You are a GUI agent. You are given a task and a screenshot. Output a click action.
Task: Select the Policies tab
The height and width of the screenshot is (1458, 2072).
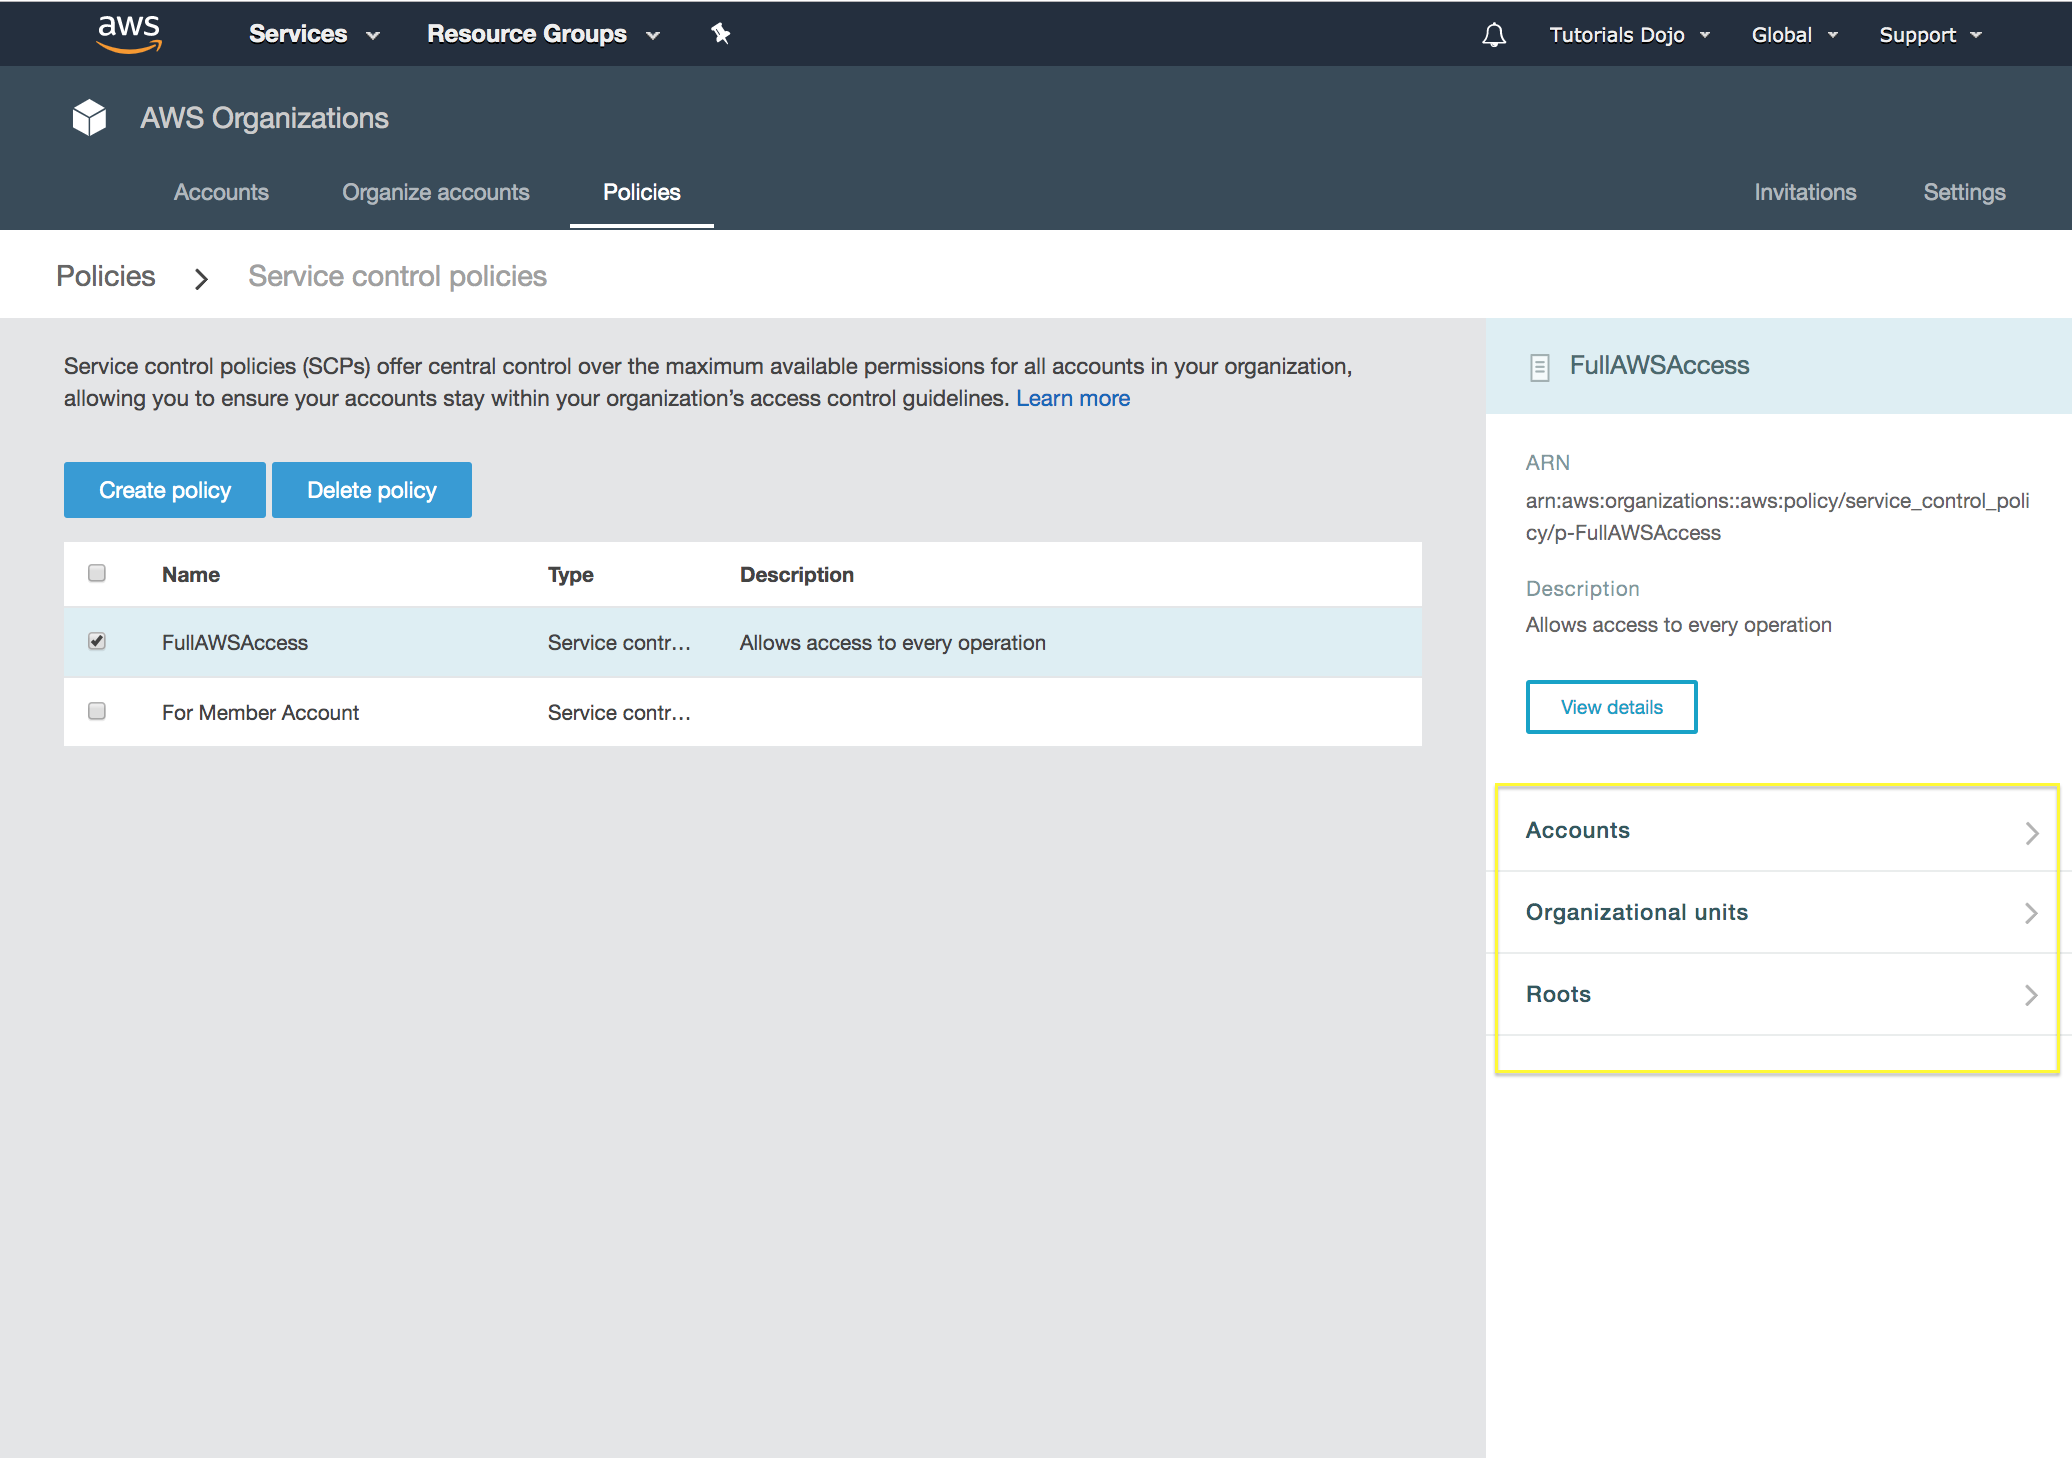tap(641, 192)
